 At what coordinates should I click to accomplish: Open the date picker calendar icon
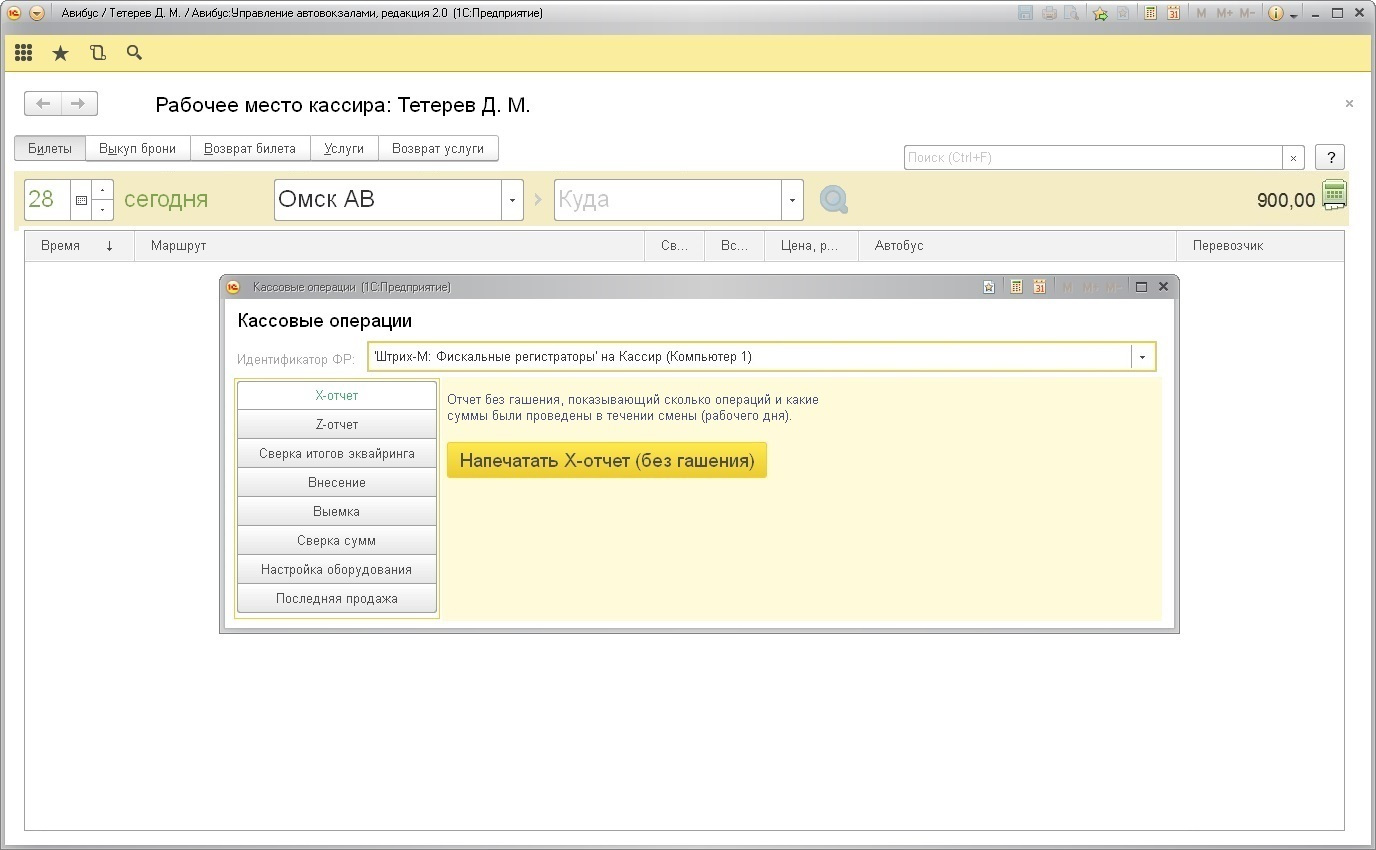point(81,200)
